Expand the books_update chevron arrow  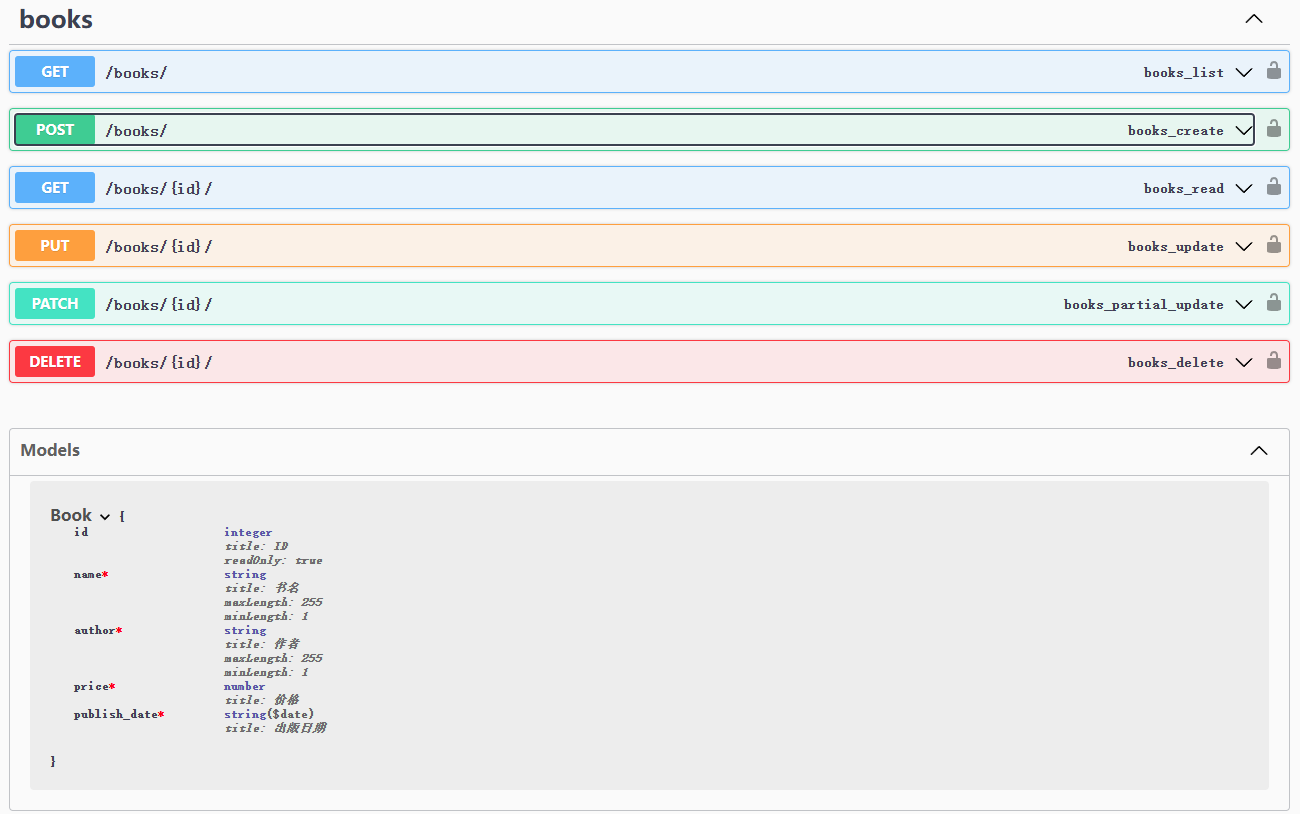[x=1243, y=246]
